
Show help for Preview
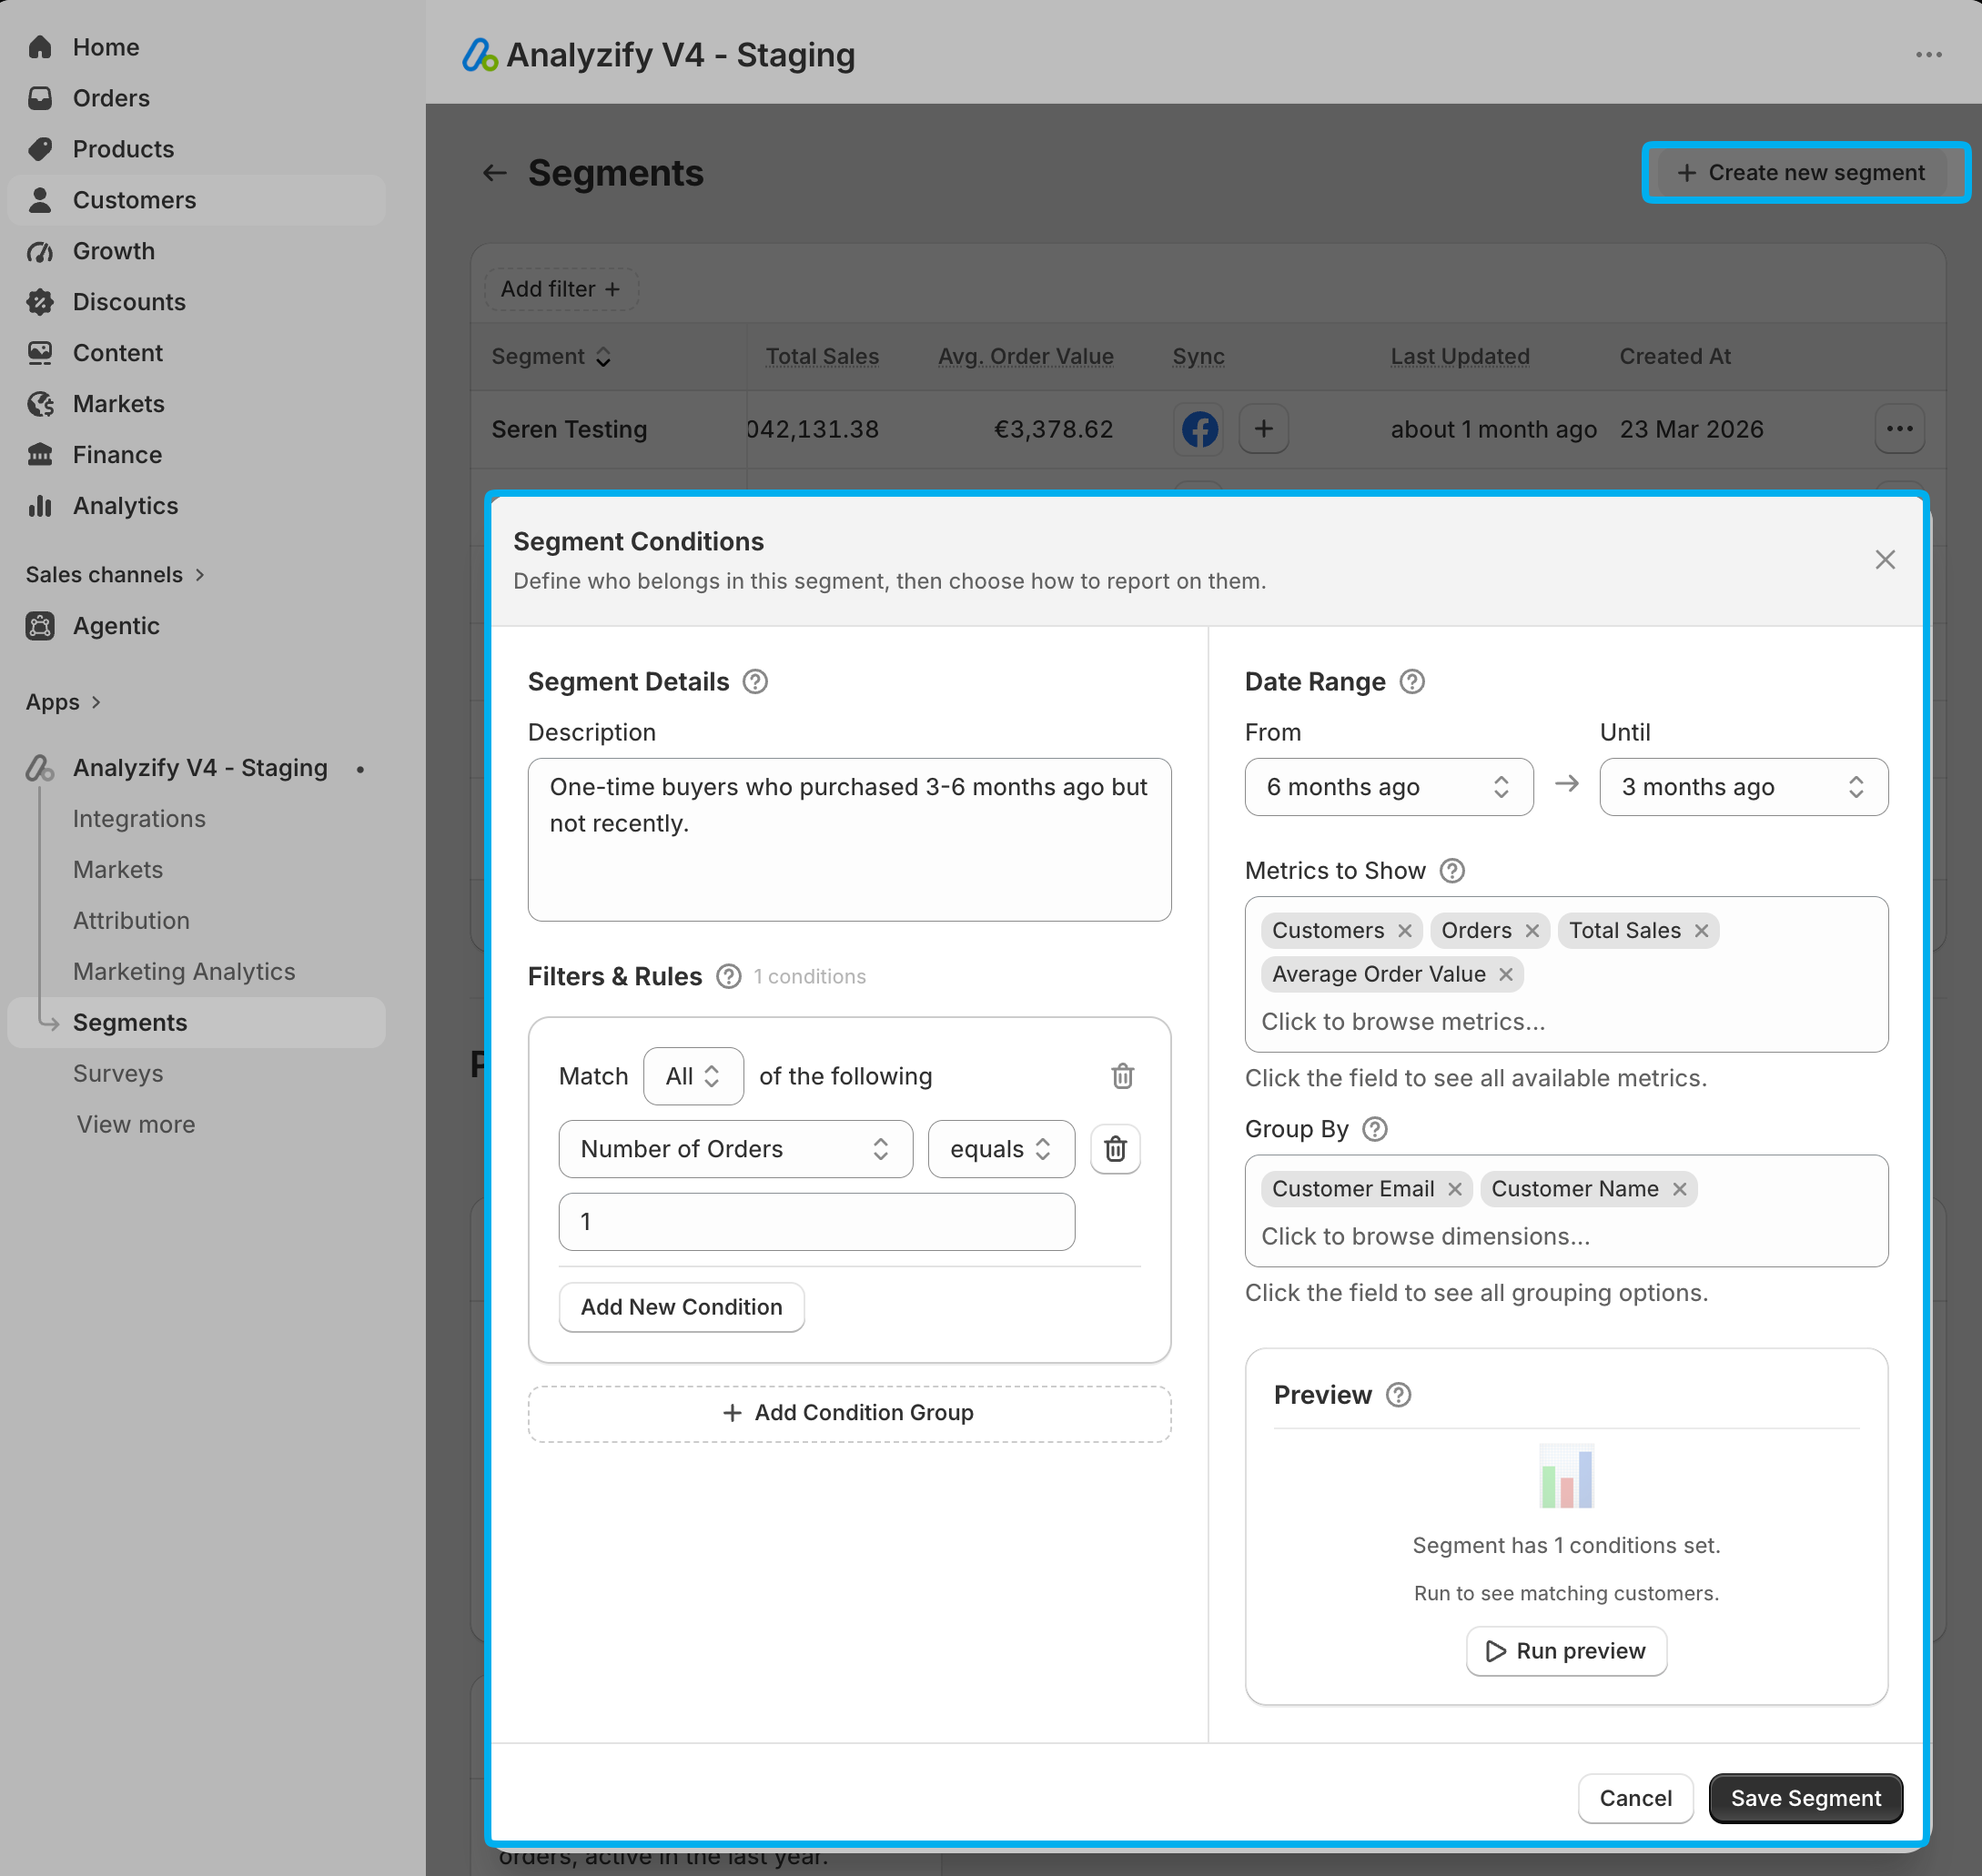(x=1398, y=1396)
